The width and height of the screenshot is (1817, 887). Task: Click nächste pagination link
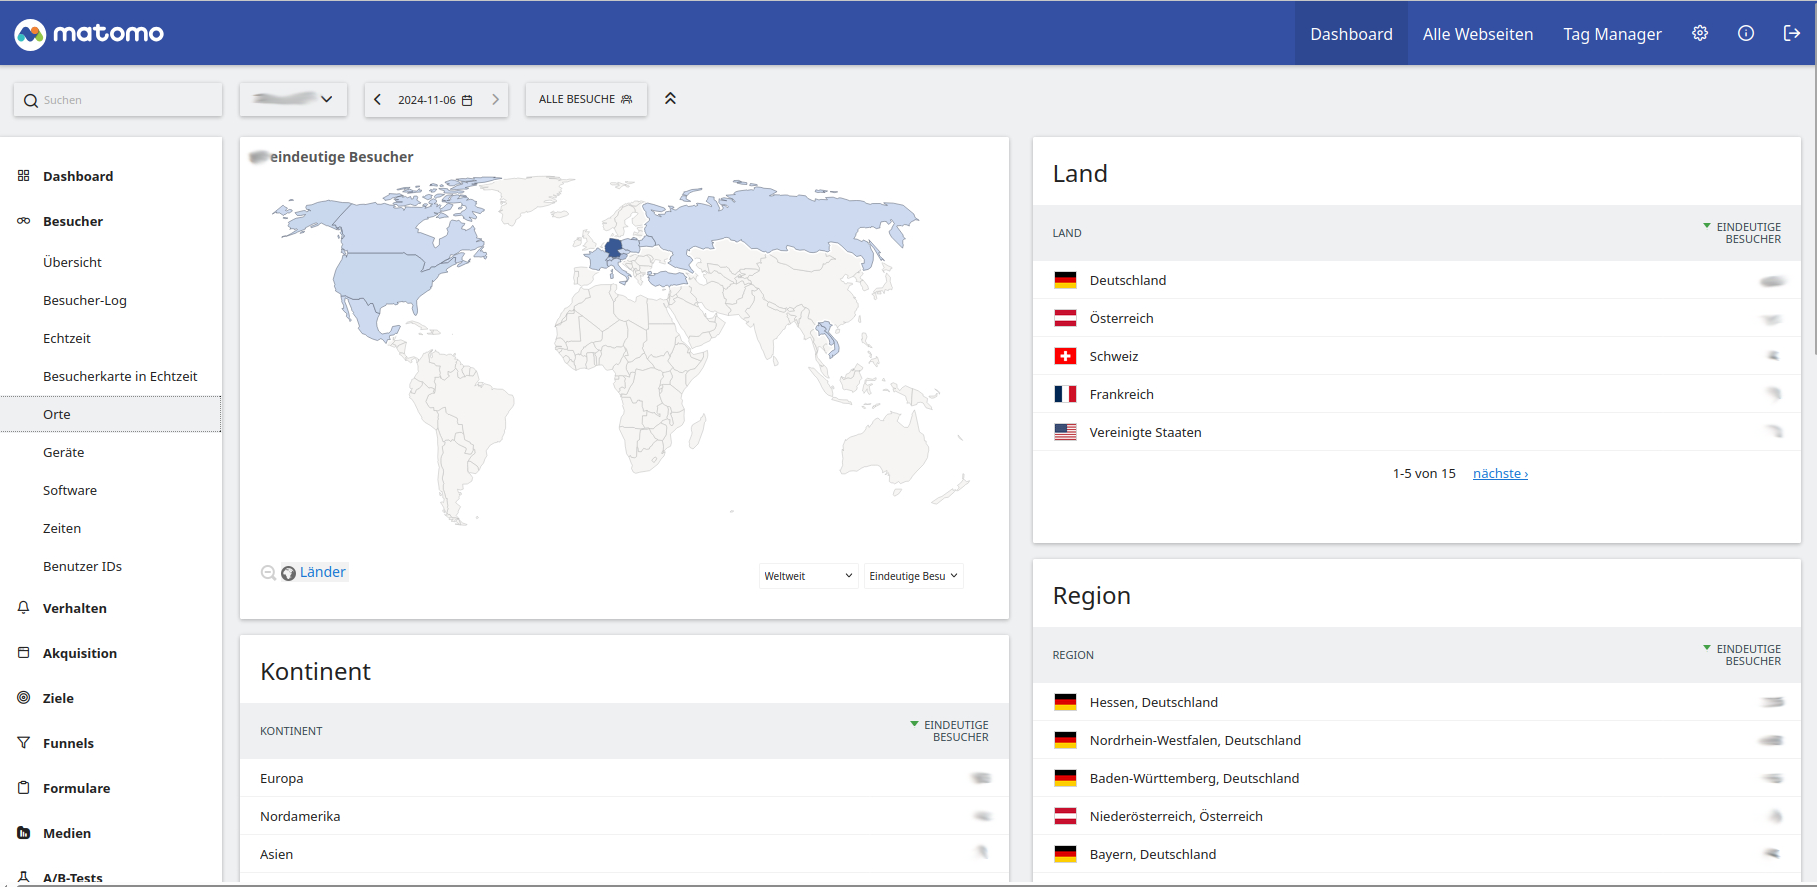coord(1500,474)
